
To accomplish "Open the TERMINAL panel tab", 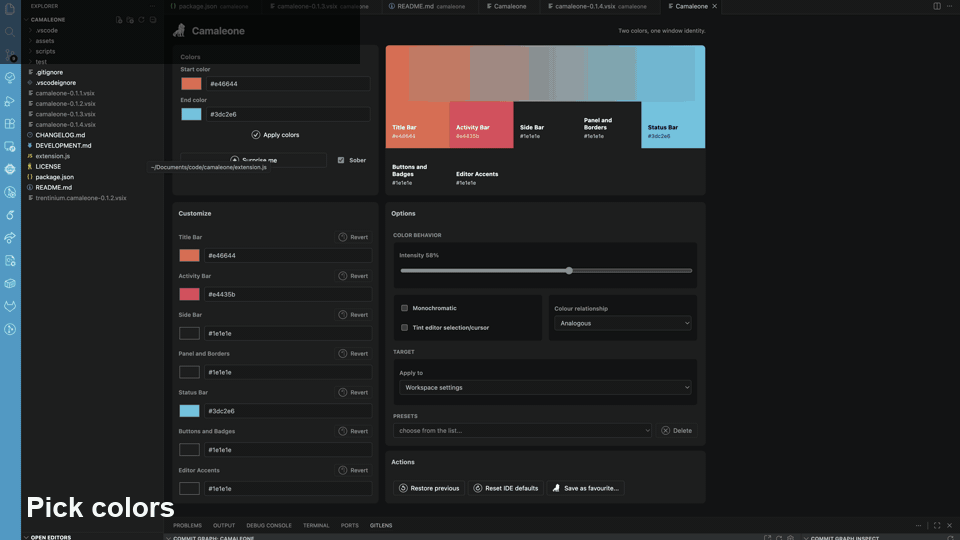I will (316, 525).
